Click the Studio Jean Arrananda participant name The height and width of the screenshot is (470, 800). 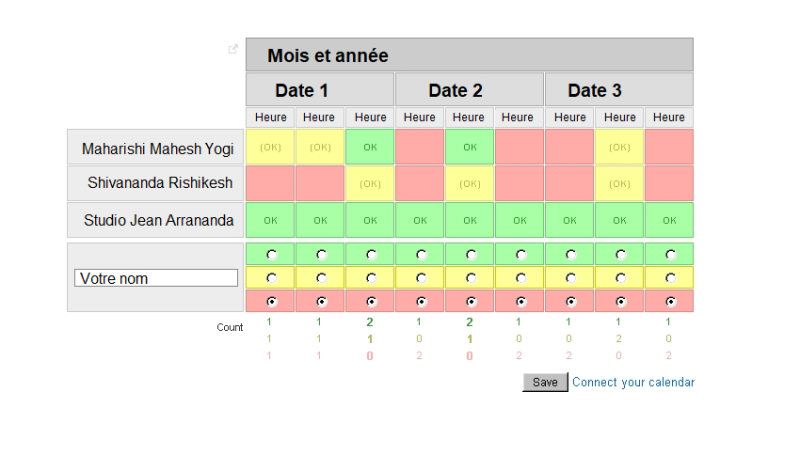pos(159,220)
